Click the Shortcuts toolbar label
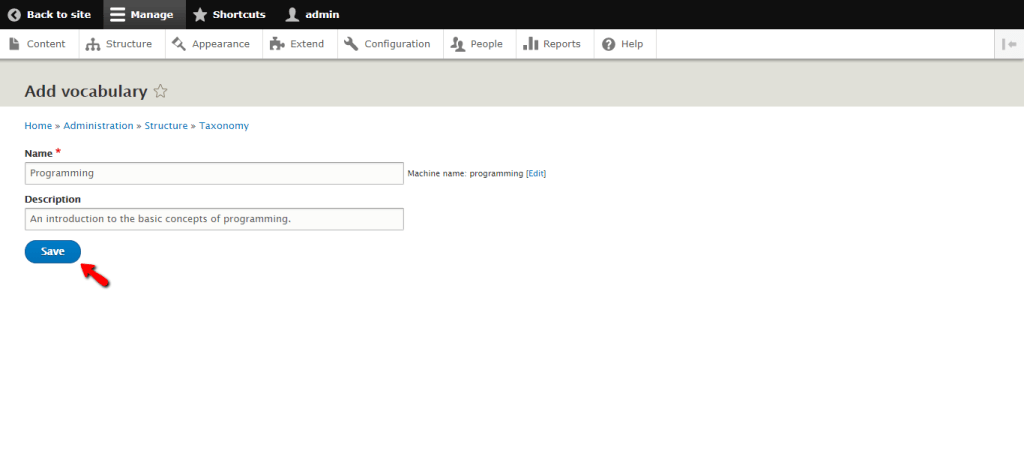 [x=239, y=14]
